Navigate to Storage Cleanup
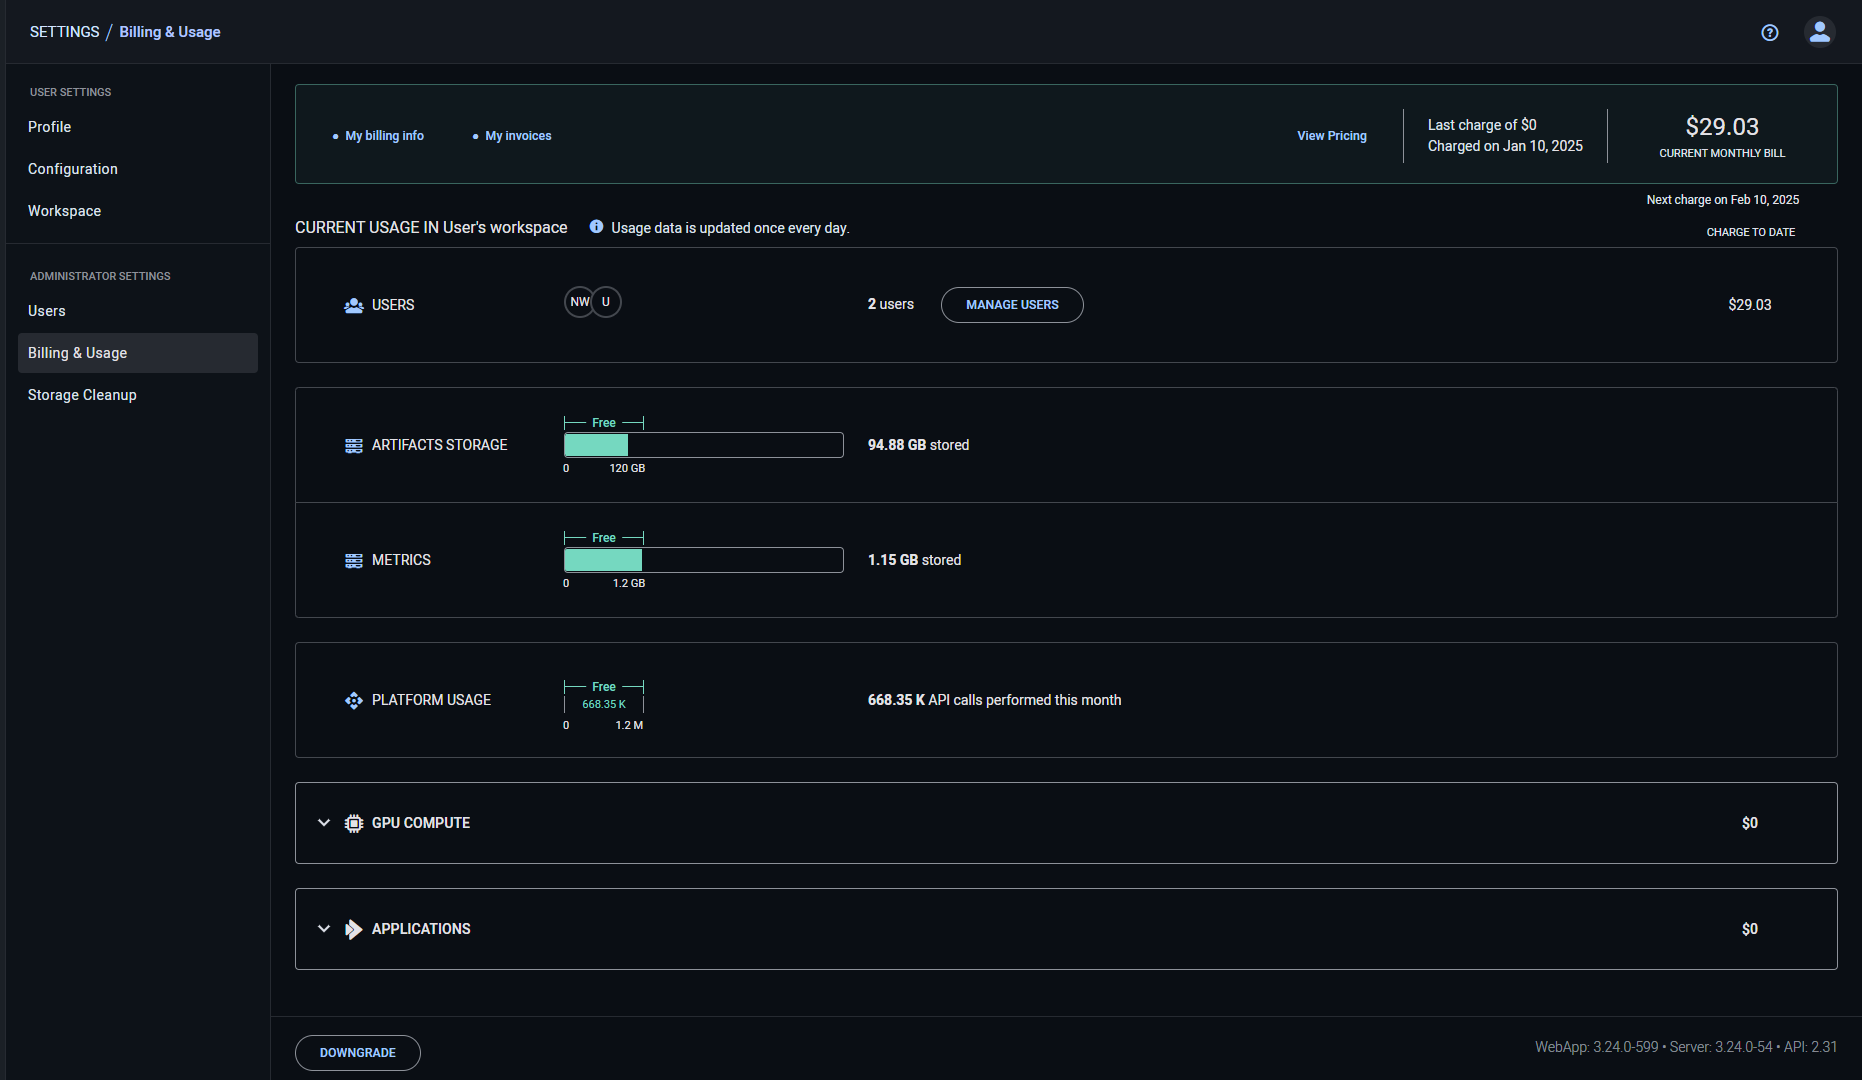The image size is (1862, 1080). point(82,395)
